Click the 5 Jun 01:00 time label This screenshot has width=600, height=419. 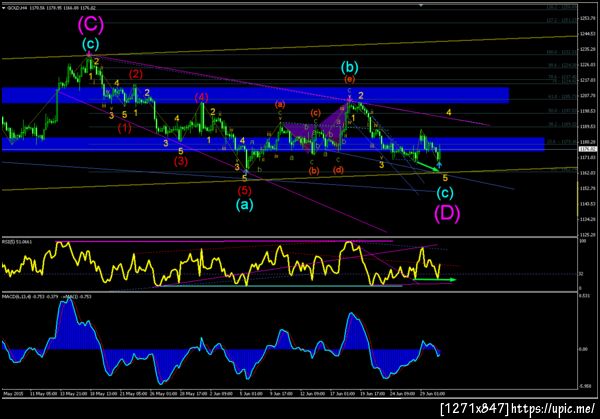(251, 393)
